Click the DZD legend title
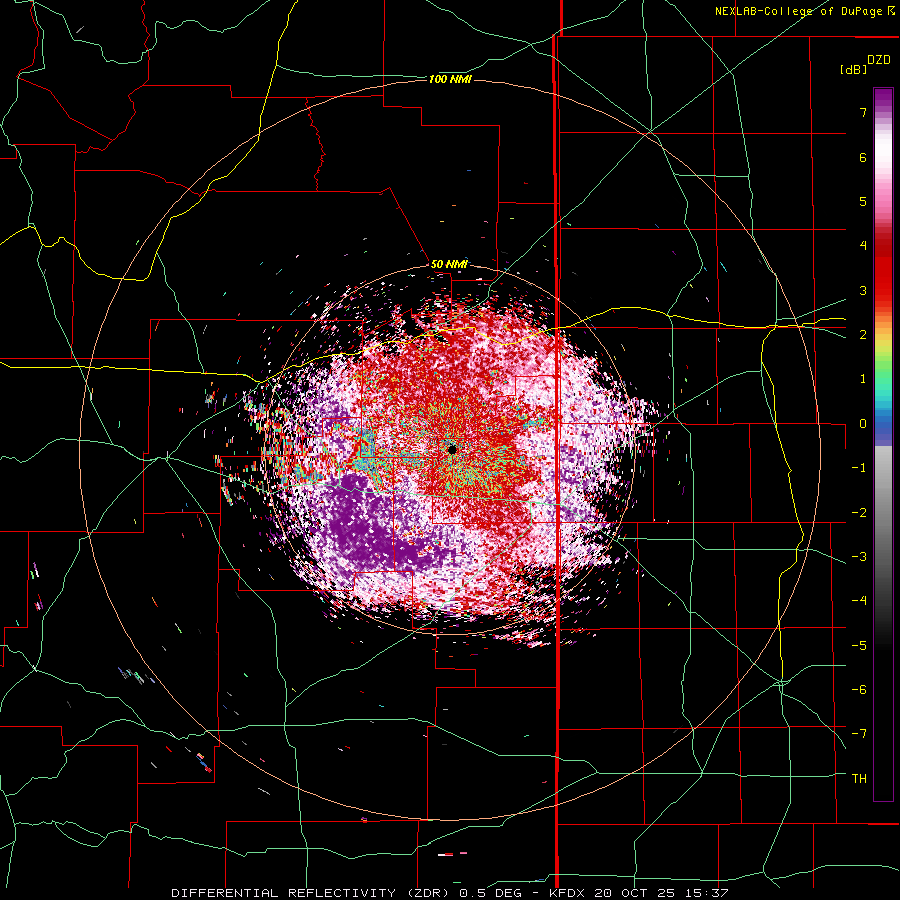900x900 pixels. [879, 60]
